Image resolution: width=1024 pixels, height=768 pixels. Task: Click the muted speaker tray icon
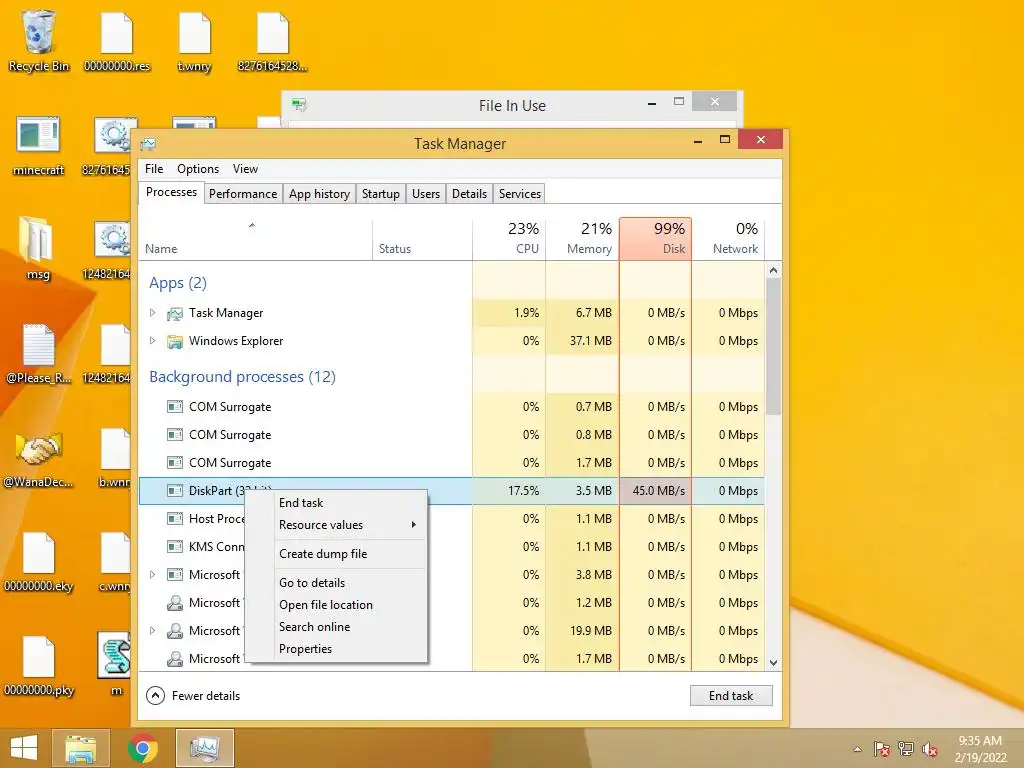pyautogui.click(x=929, y=749)
